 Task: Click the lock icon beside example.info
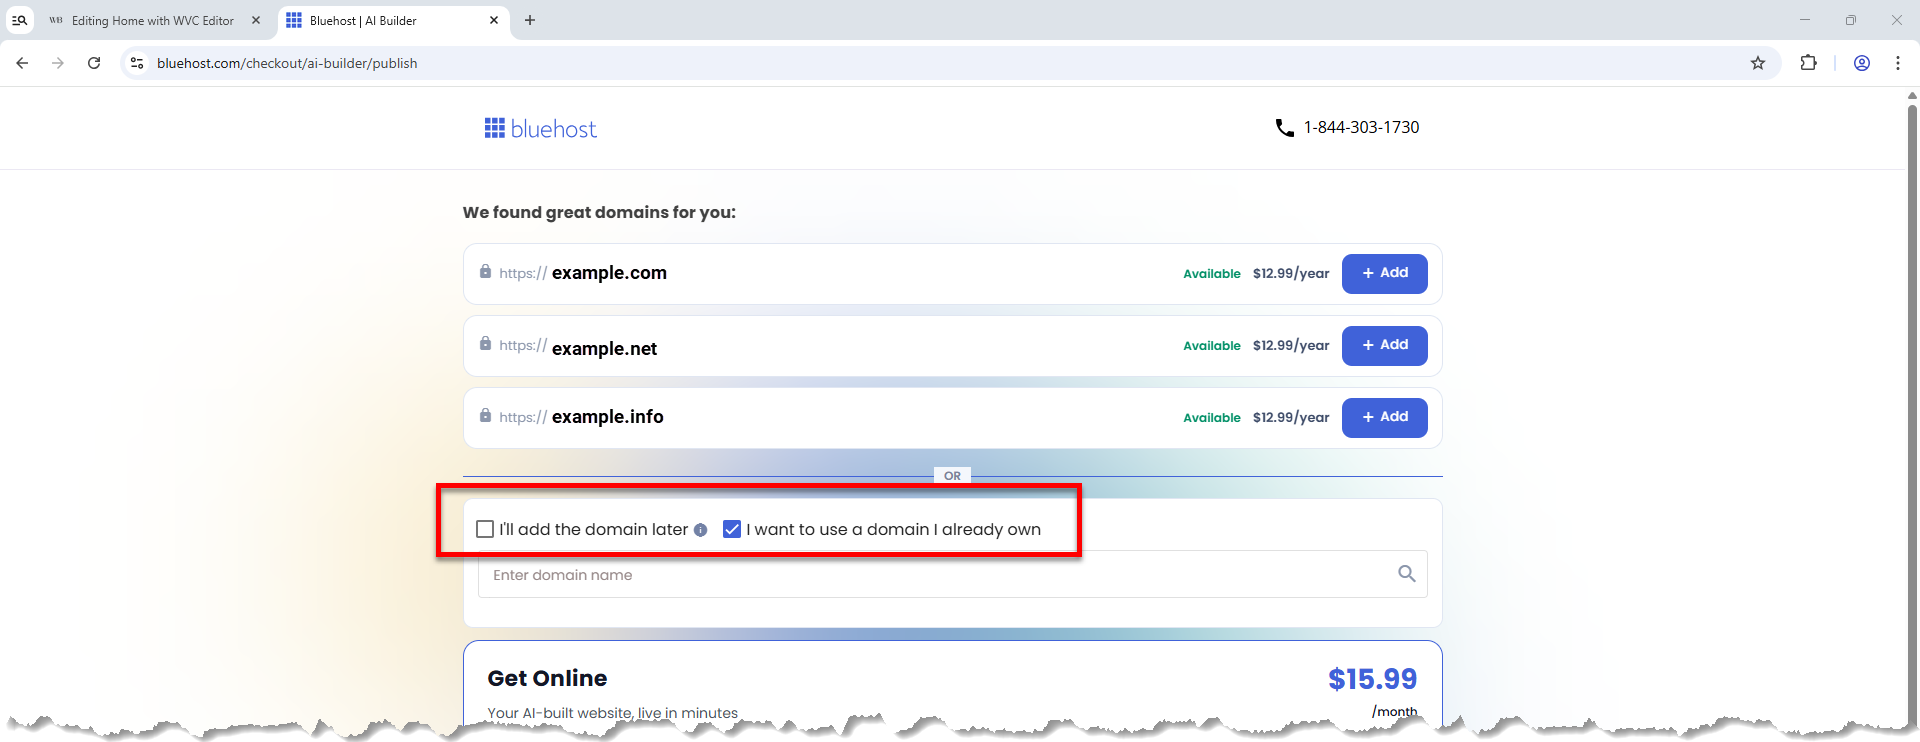coord(485,416)
